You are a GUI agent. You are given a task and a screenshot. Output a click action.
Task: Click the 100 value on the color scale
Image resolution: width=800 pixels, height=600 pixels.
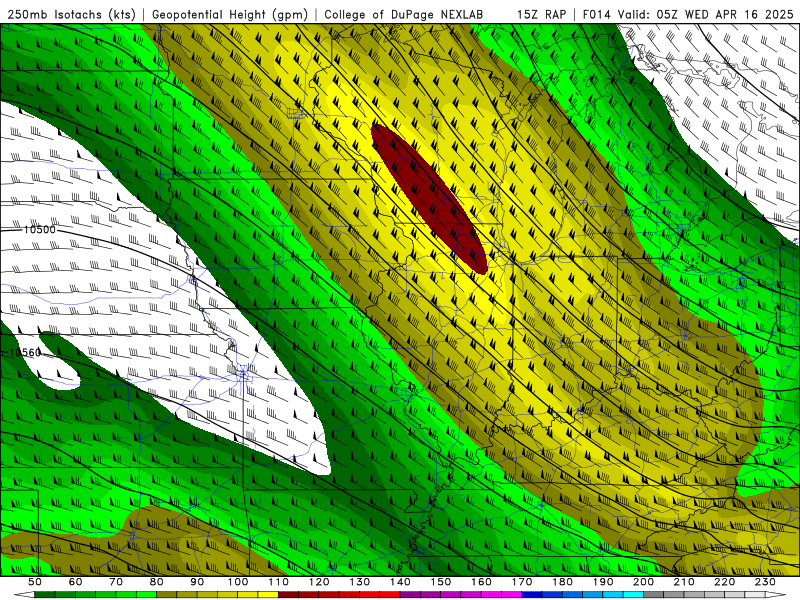238,582
